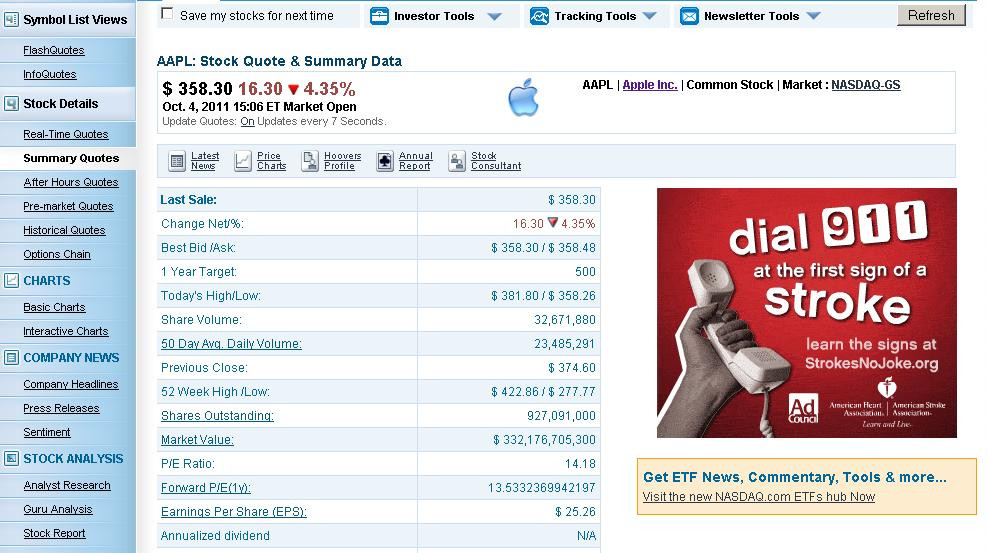The image size is (988, 553).
Task: Open Interactive Charts
Action: click(x=66, y=331)
